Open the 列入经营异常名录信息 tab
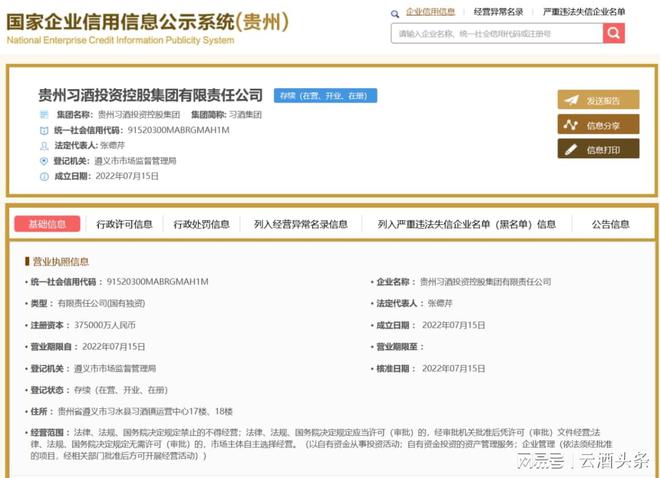This screenshot has height=478, width=660. pos(301,224)
